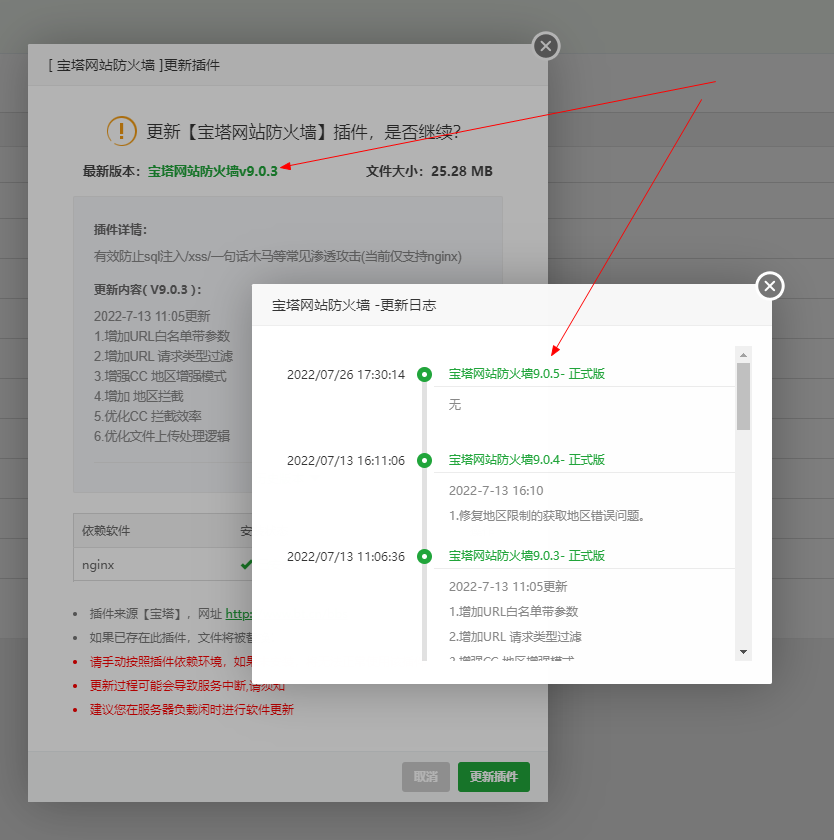
Task: Click 2022-7-13 16:10 in the log
Action: pyautogui.click(x=496, y=490)
